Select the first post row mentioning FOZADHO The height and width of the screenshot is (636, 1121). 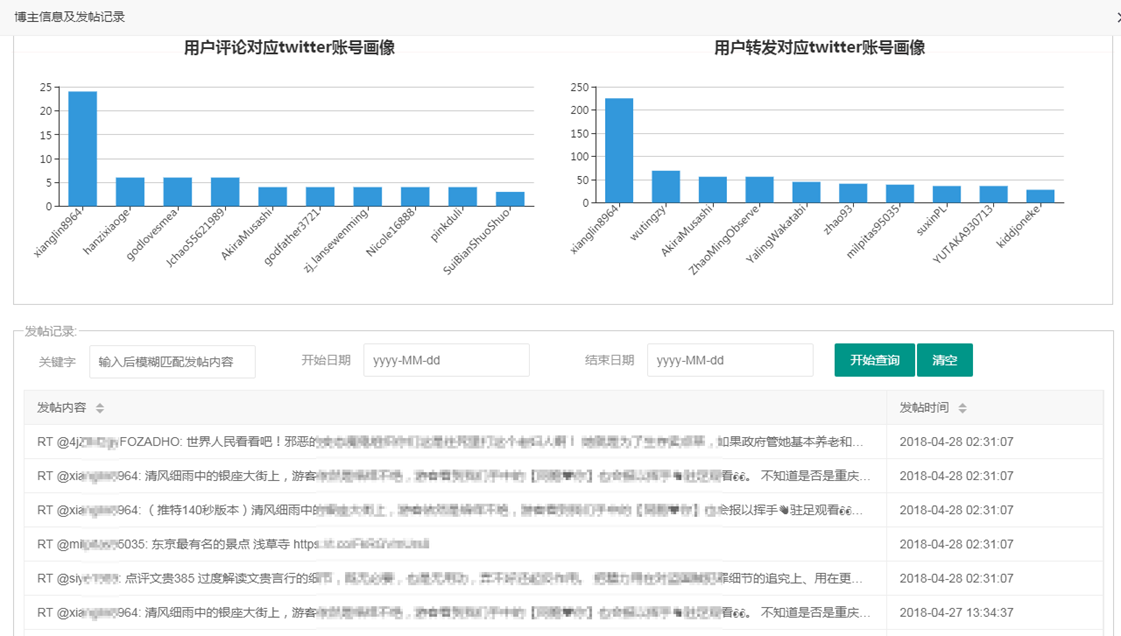pyautogui.click(x=450, y=442)
